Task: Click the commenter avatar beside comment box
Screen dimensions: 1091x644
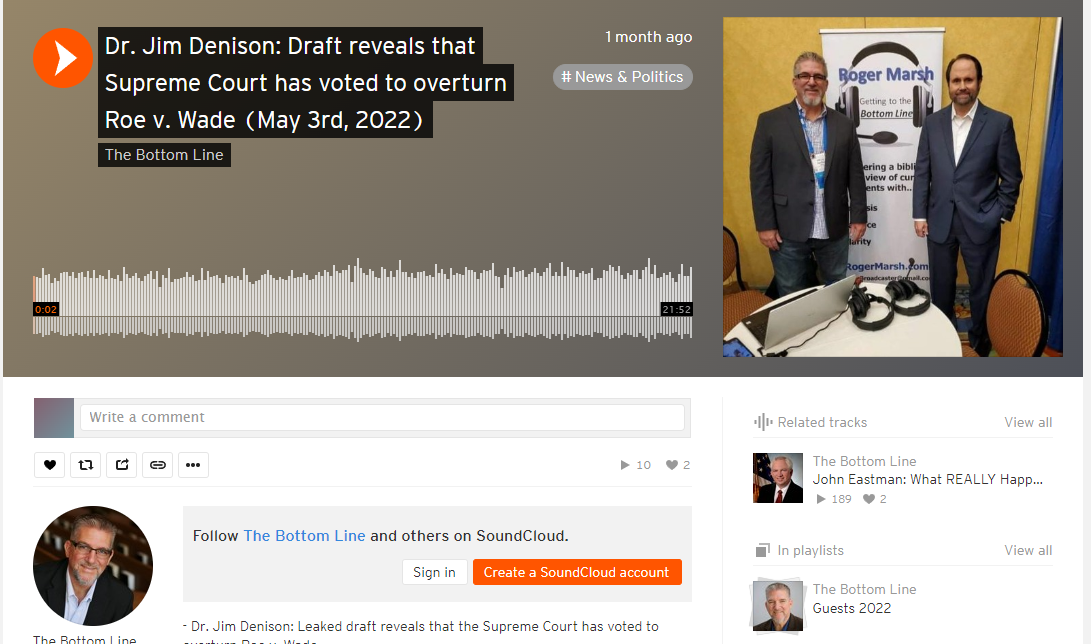Action: click(x=54, y=418)
